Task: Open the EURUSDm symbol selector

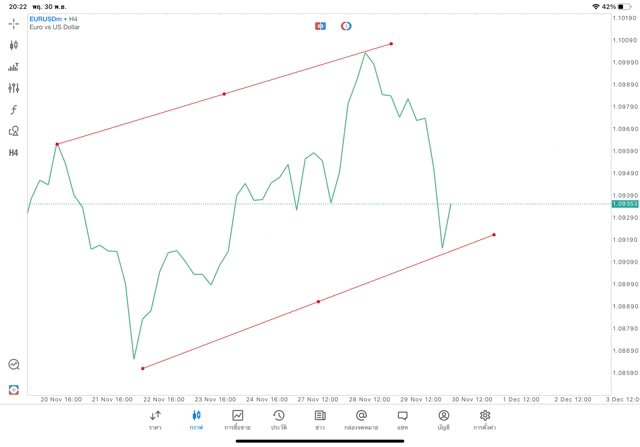Action: point(46,19)
